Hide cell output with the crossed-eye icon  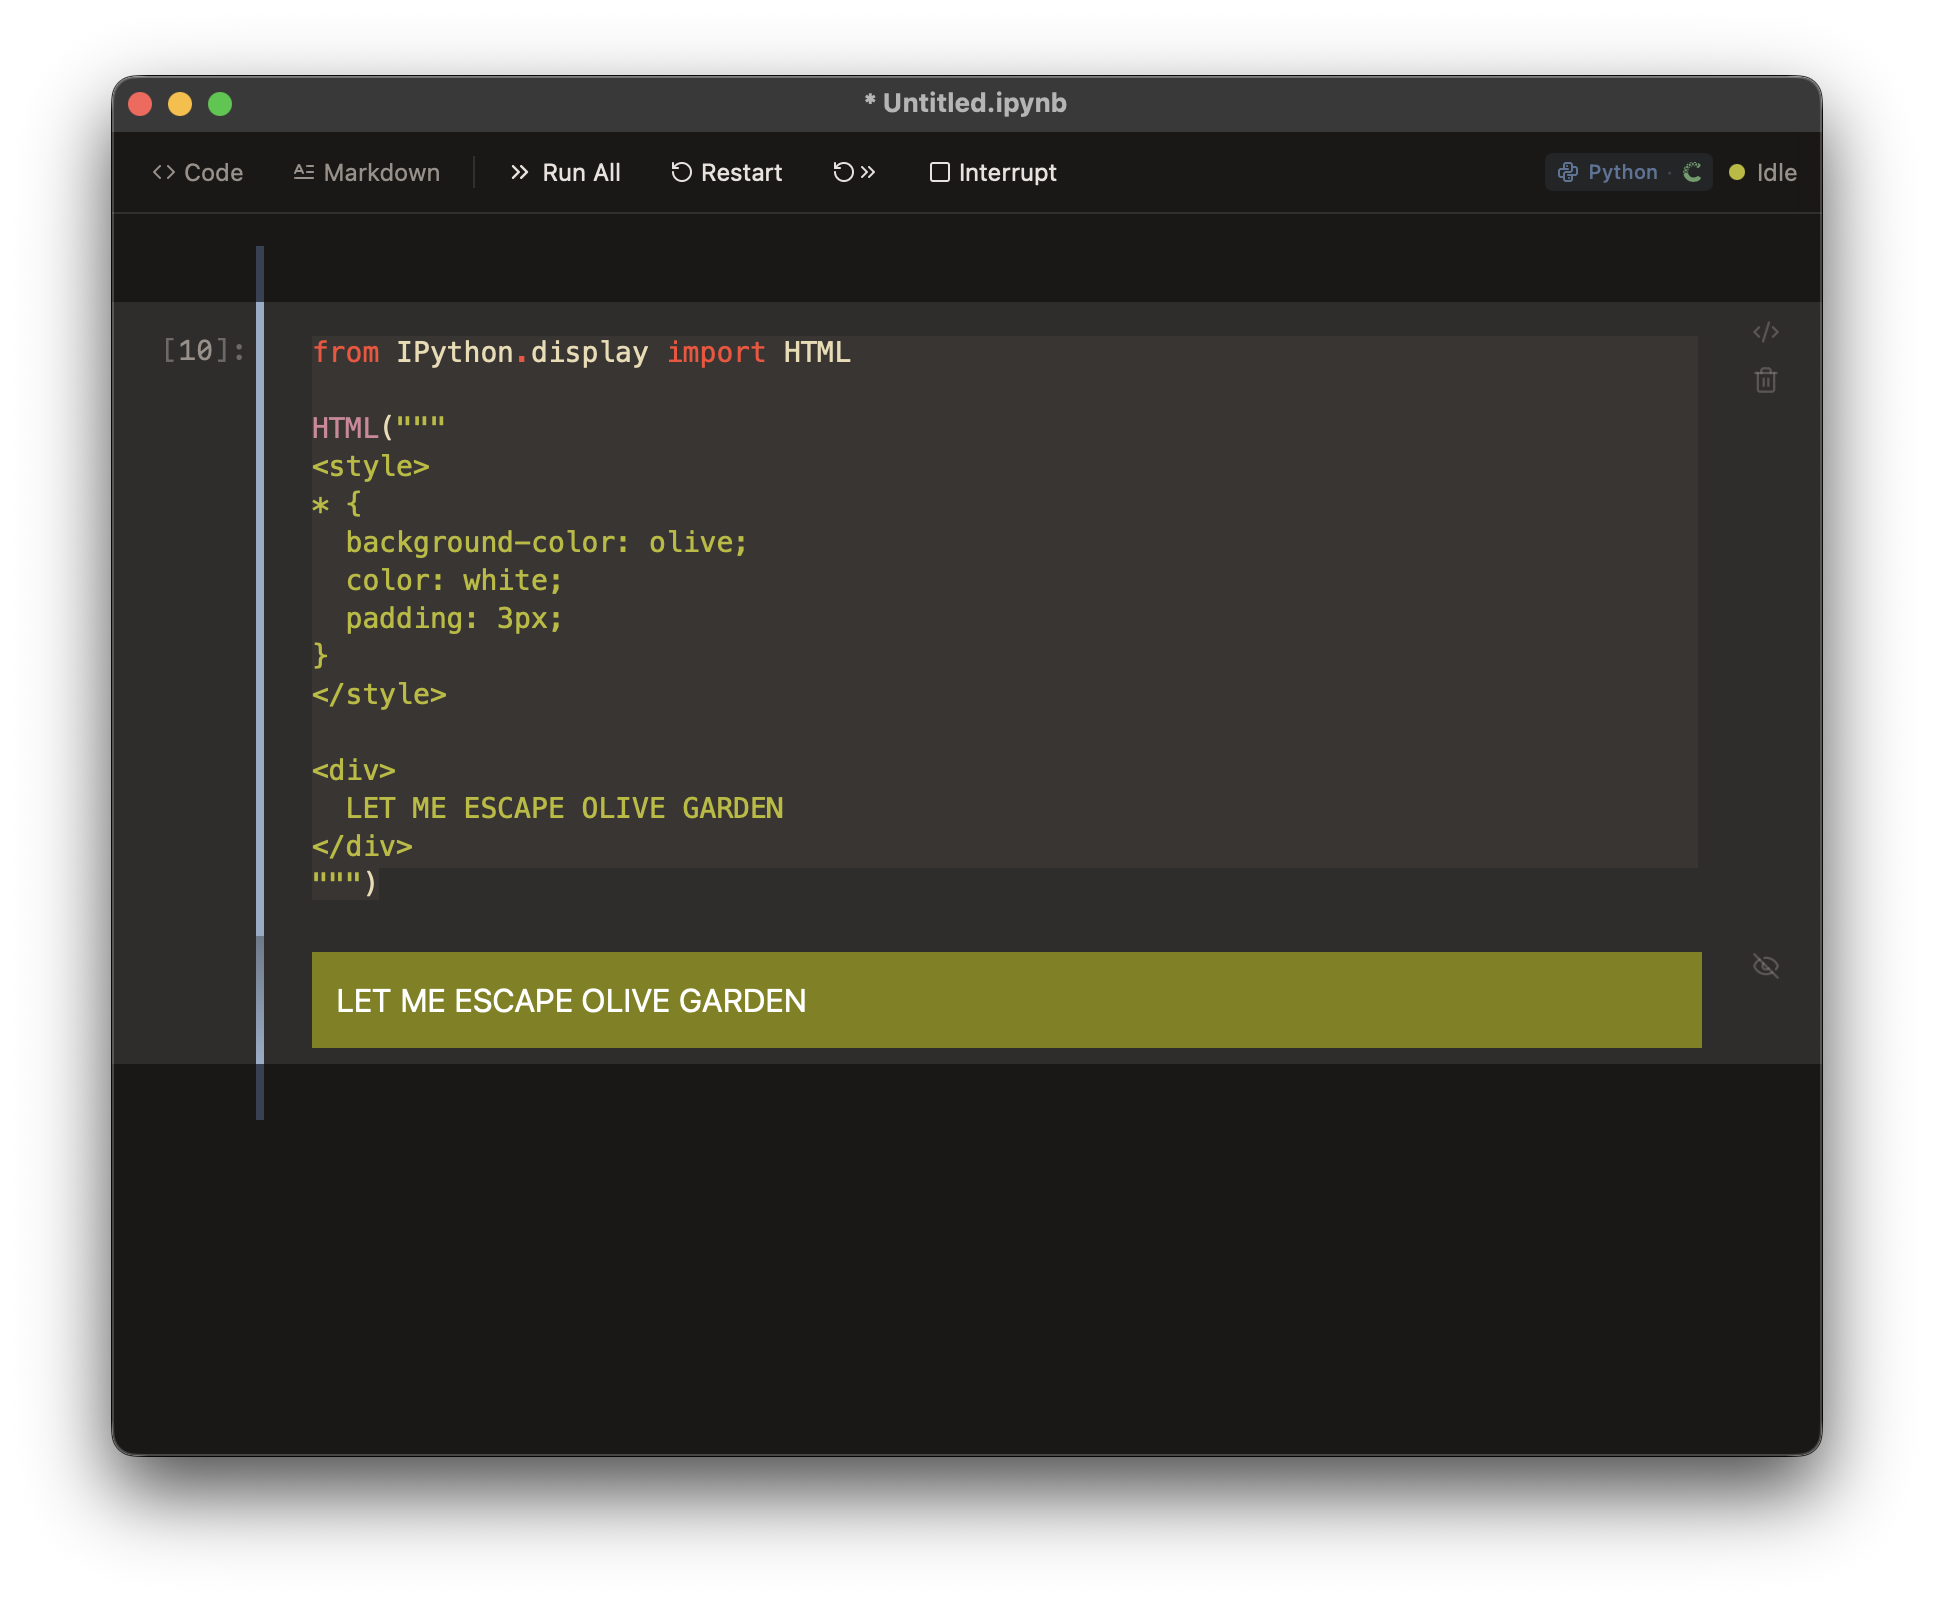coord(1765,966)
